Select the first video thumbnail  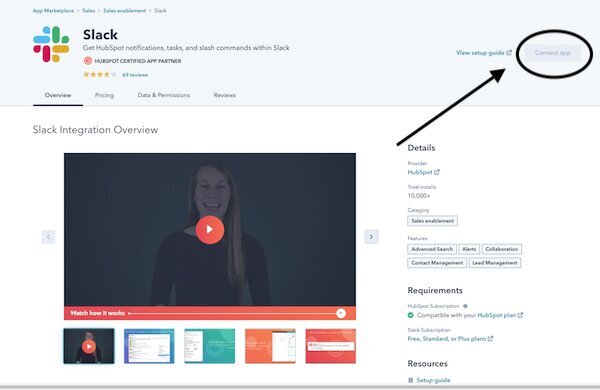pos(89,346)
